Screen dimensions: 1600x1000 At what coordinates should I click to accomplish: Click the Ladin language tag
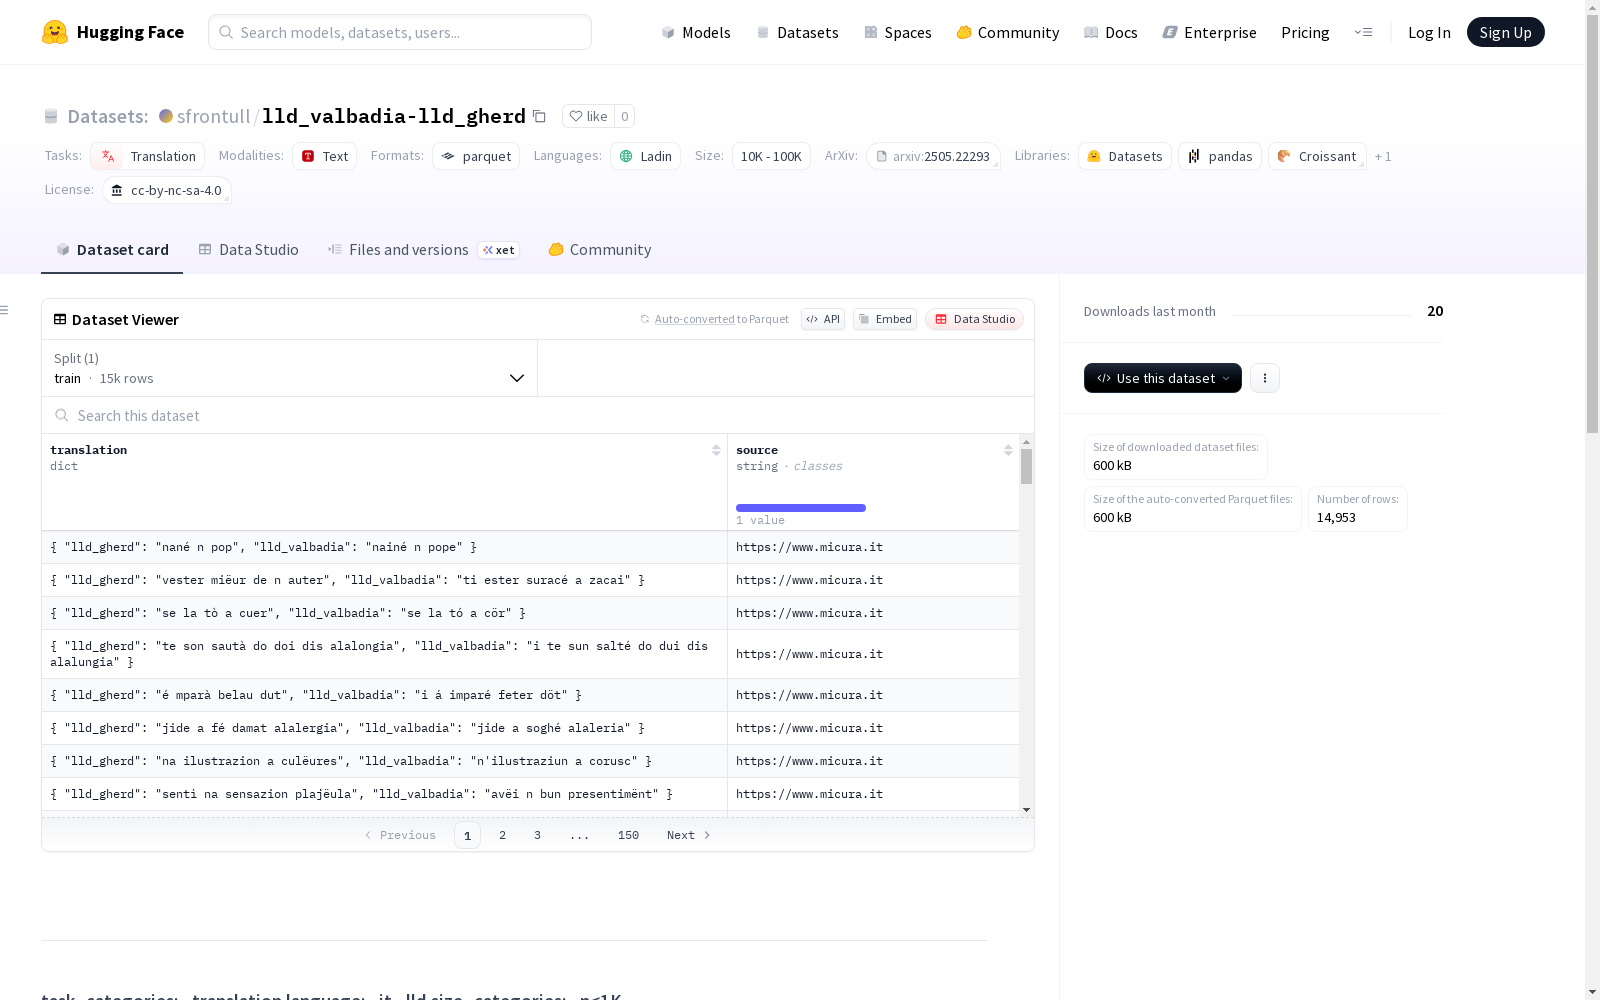(645, 156)
